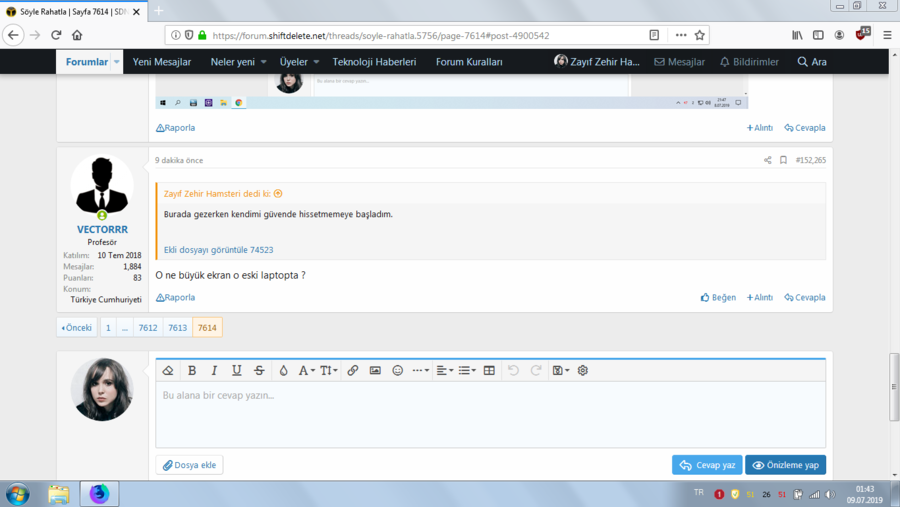
Task: Toggle BB code mode gear icon
Action: pyautogui.click(x=583, y=370)
